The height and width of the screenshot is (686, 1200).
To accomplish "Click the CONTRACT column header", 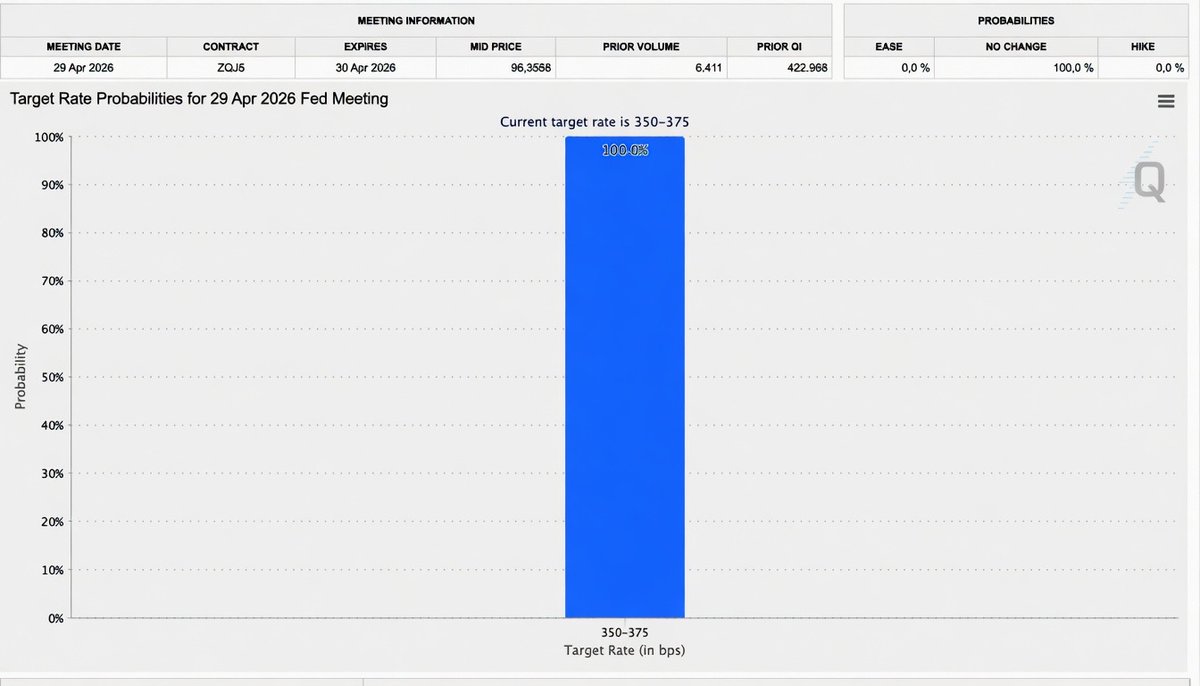I will [x=231, y=47].
